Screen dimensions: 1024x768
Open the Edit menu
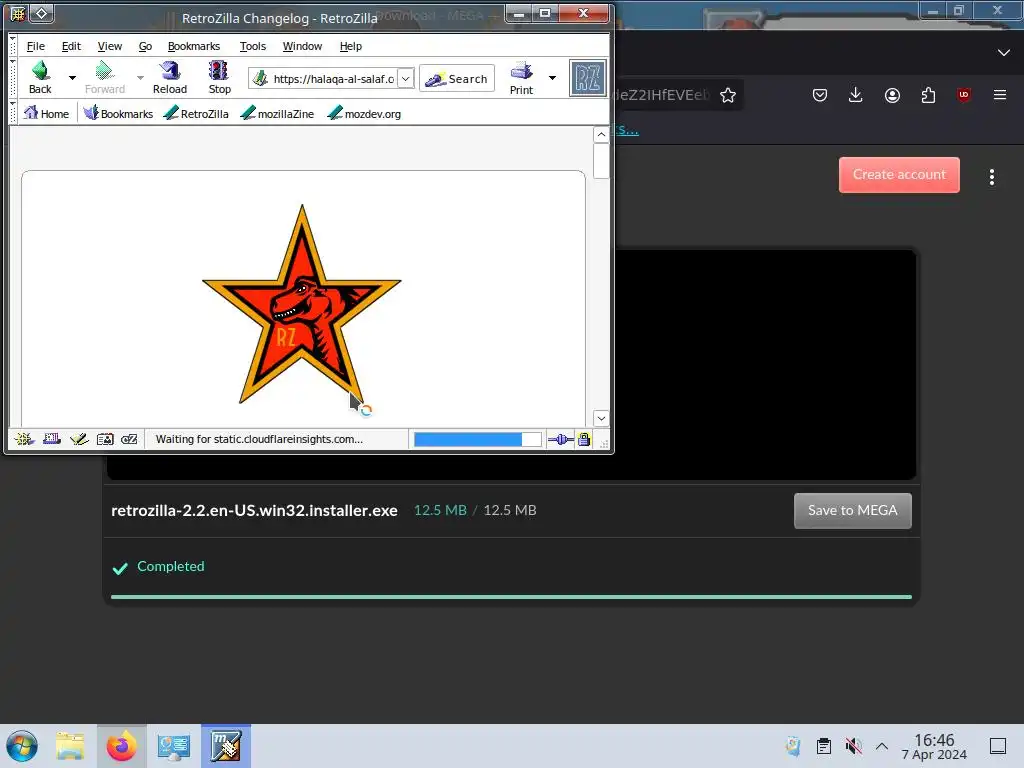pyautogui.click(x=71, y=46)
